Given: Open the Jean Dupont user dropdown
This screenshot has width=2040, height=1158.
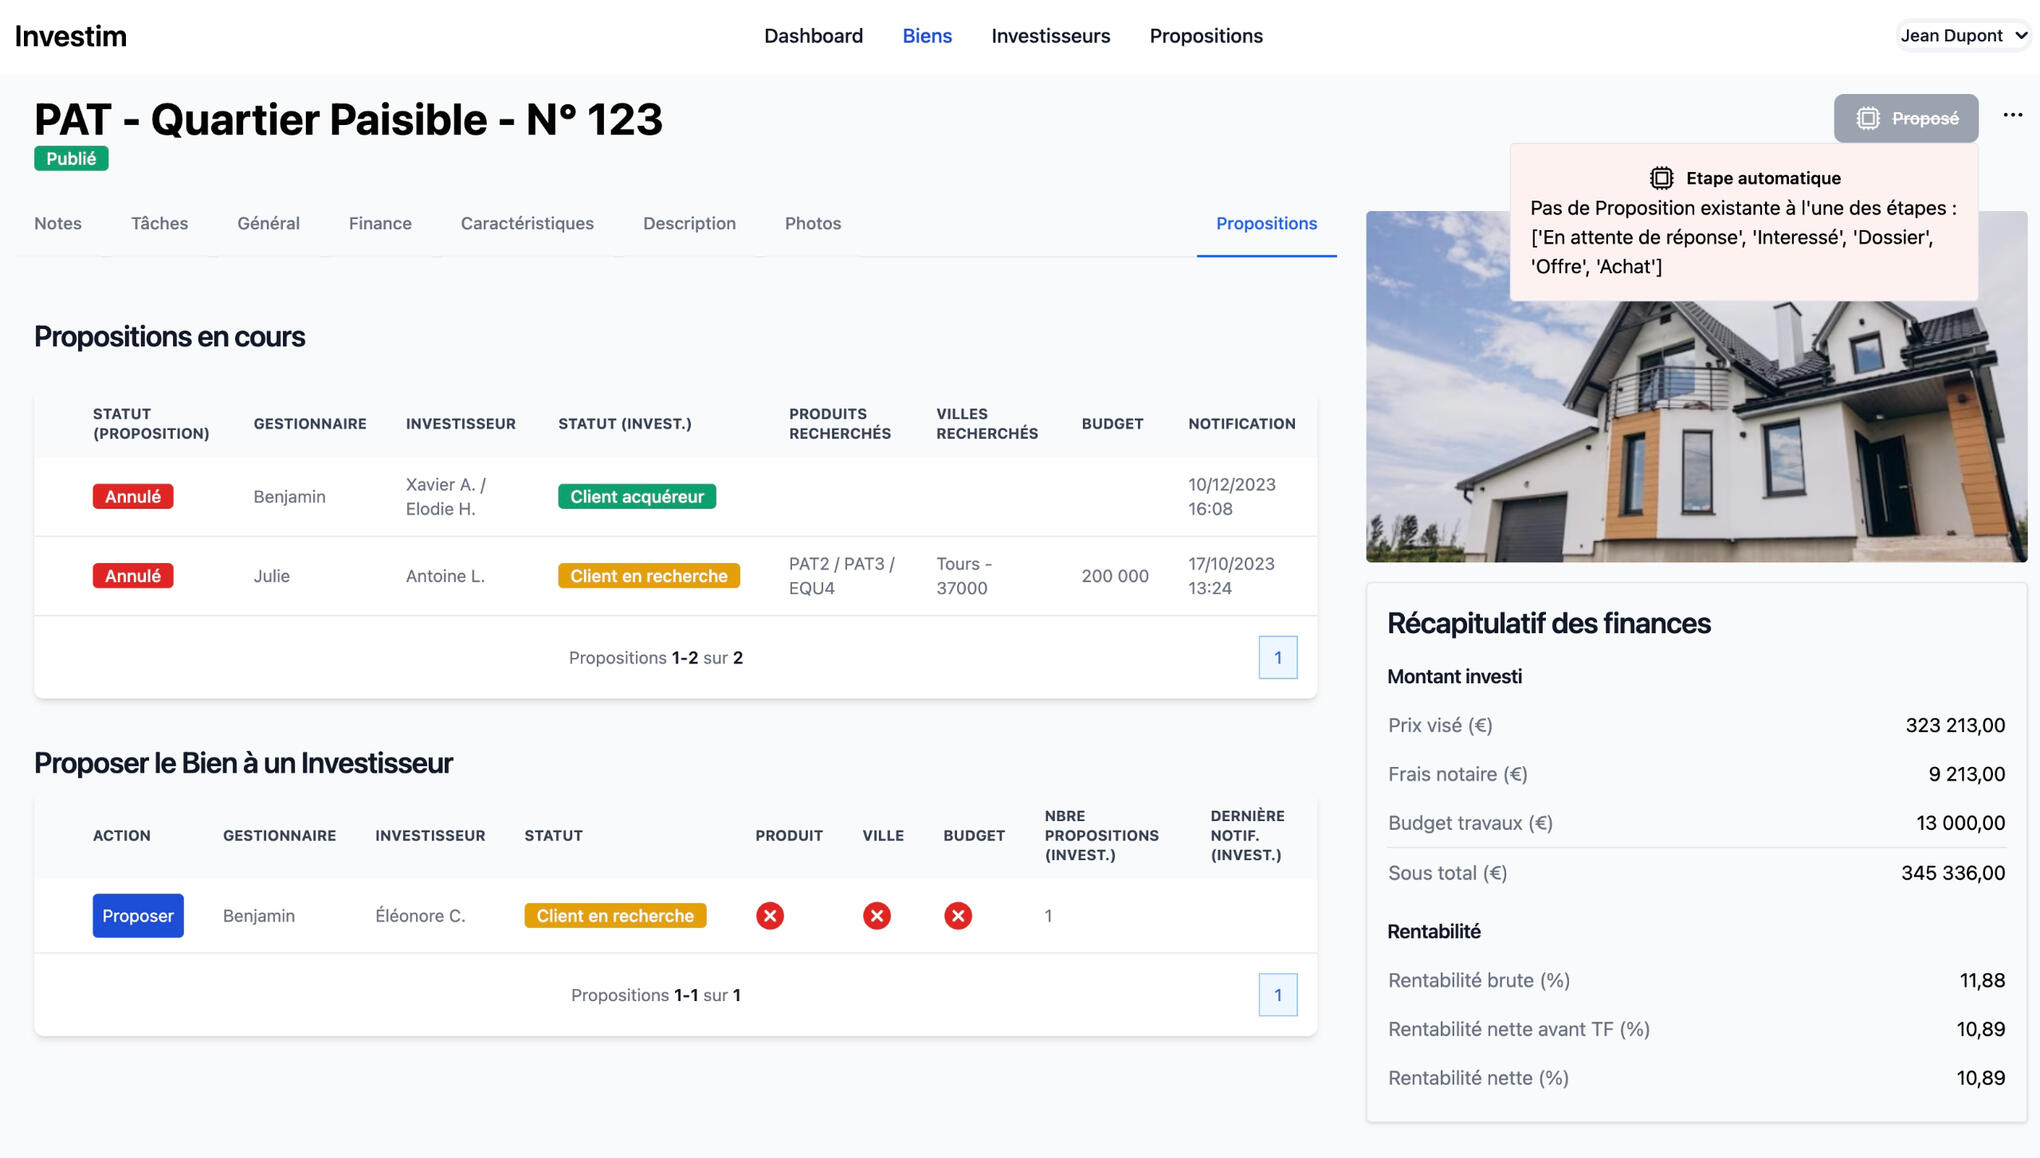Looking at the screenshot, I should (1962, 36).
